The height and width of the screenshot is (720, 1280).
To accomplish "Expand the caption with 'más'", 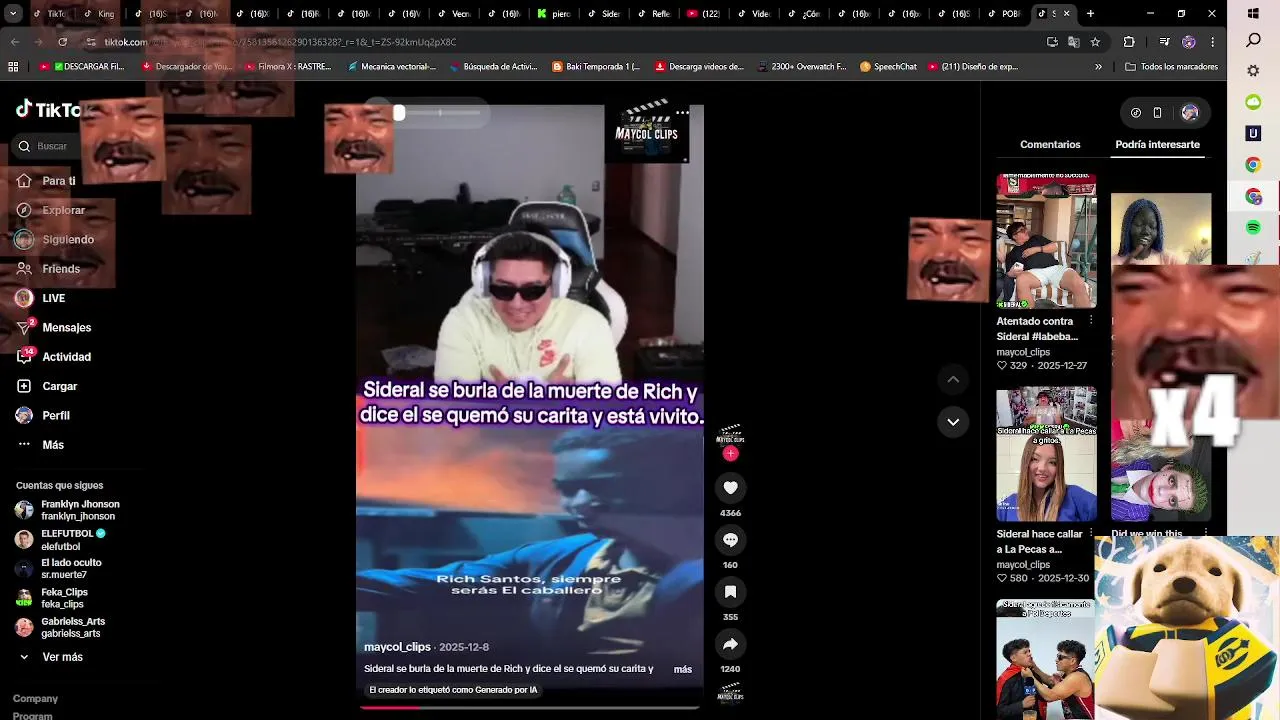I will coord(682,669).
